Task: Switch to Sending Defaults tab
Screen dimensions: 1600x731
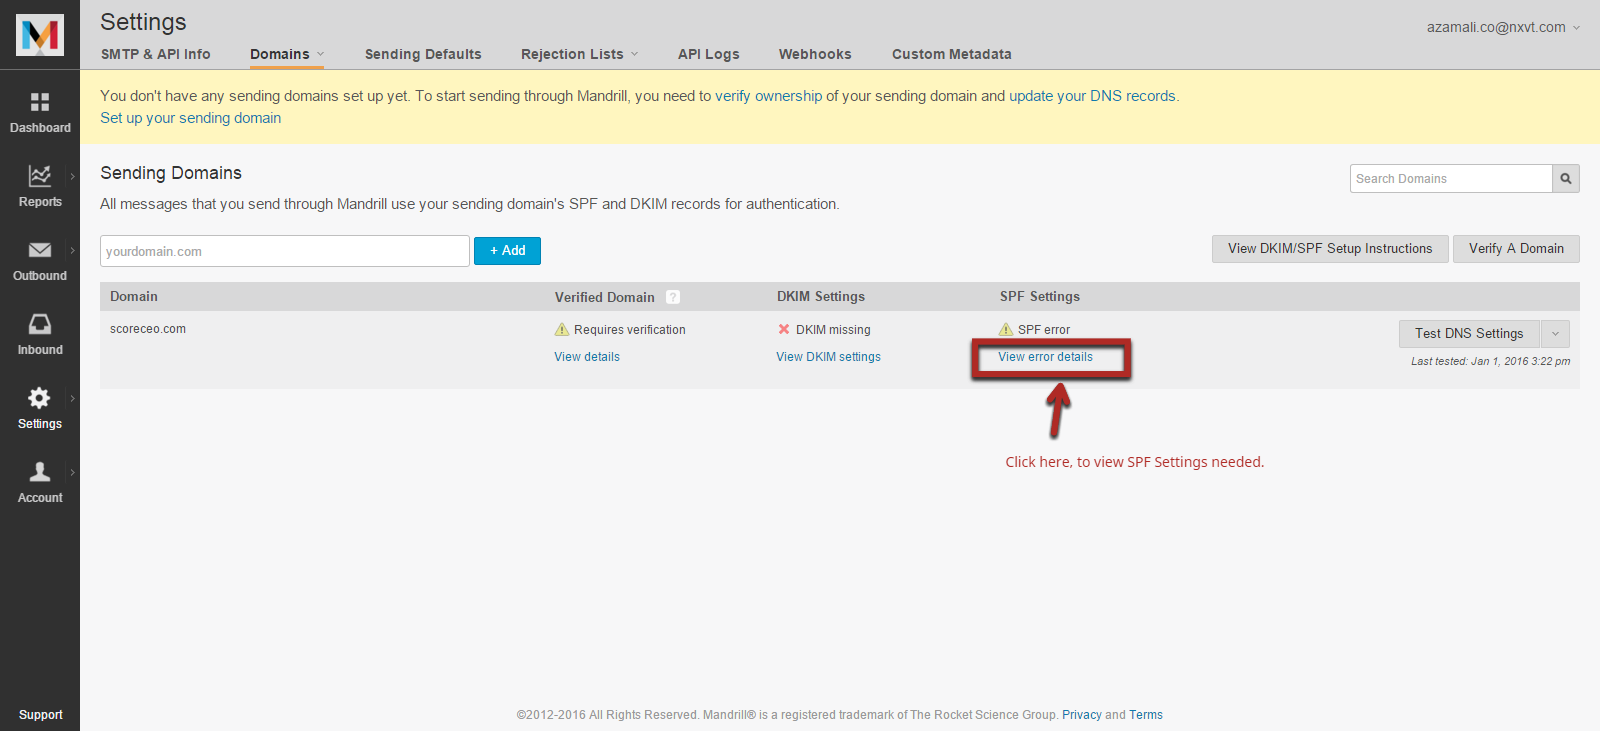Action: click(x=423, y=54)
